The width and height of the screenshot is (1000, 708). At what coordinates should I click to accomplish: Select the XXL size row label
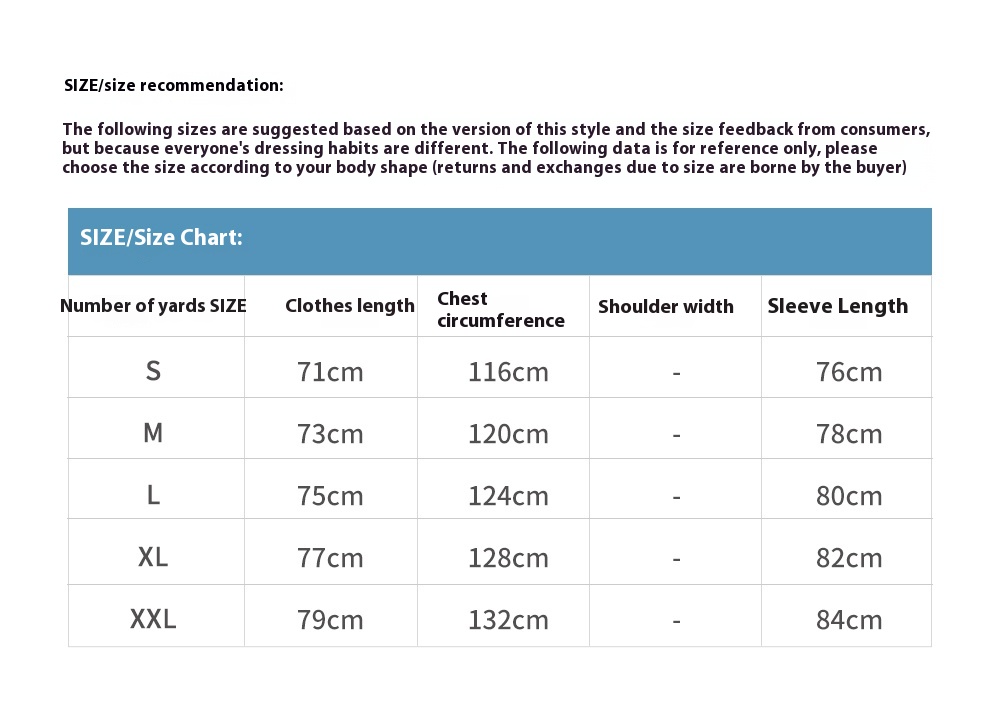[x=153, y=619]
